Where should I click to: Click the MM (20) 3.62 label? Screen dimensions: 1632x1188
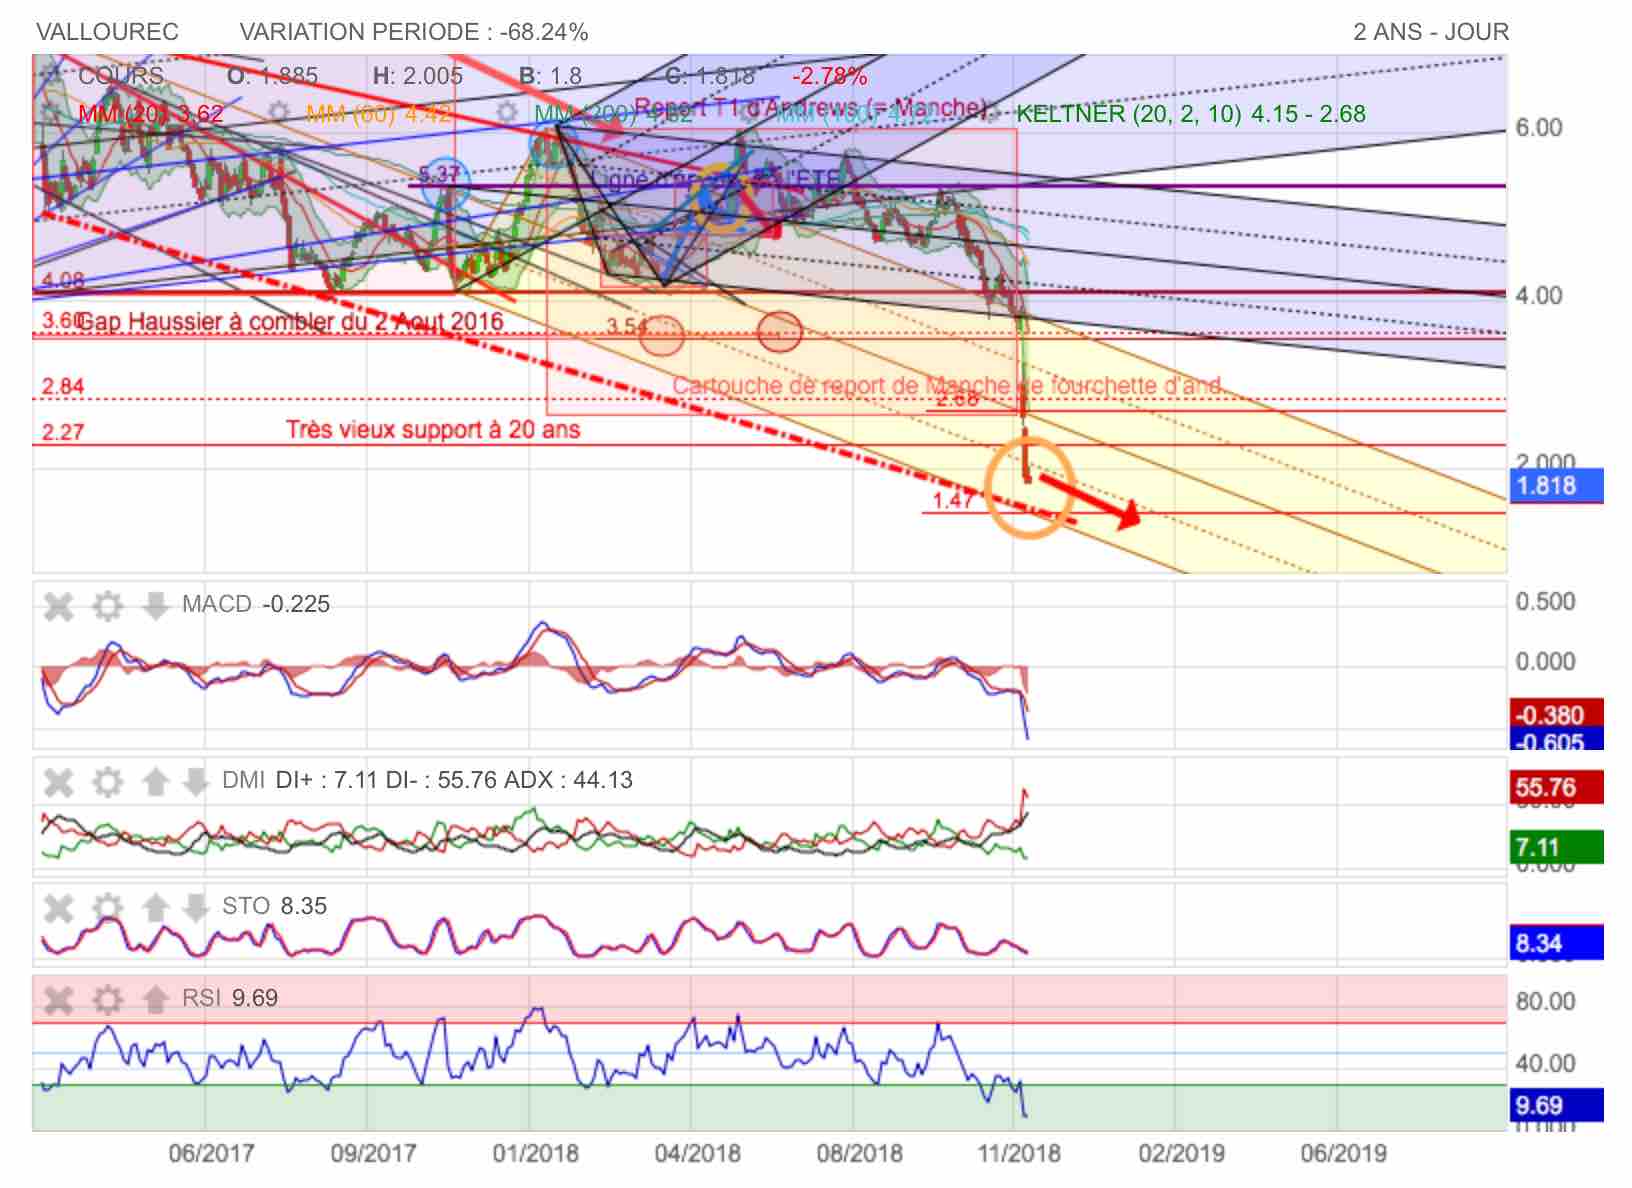pyautogui.click(x=151, y=114)
